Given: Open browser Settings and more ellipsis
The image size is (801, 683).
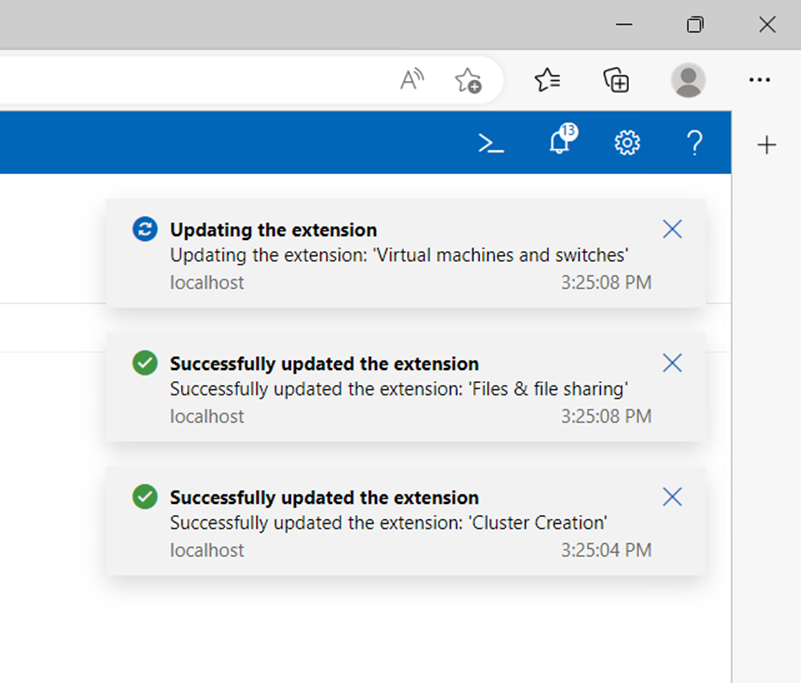Looking at the screenshot, I should point(760,80).
